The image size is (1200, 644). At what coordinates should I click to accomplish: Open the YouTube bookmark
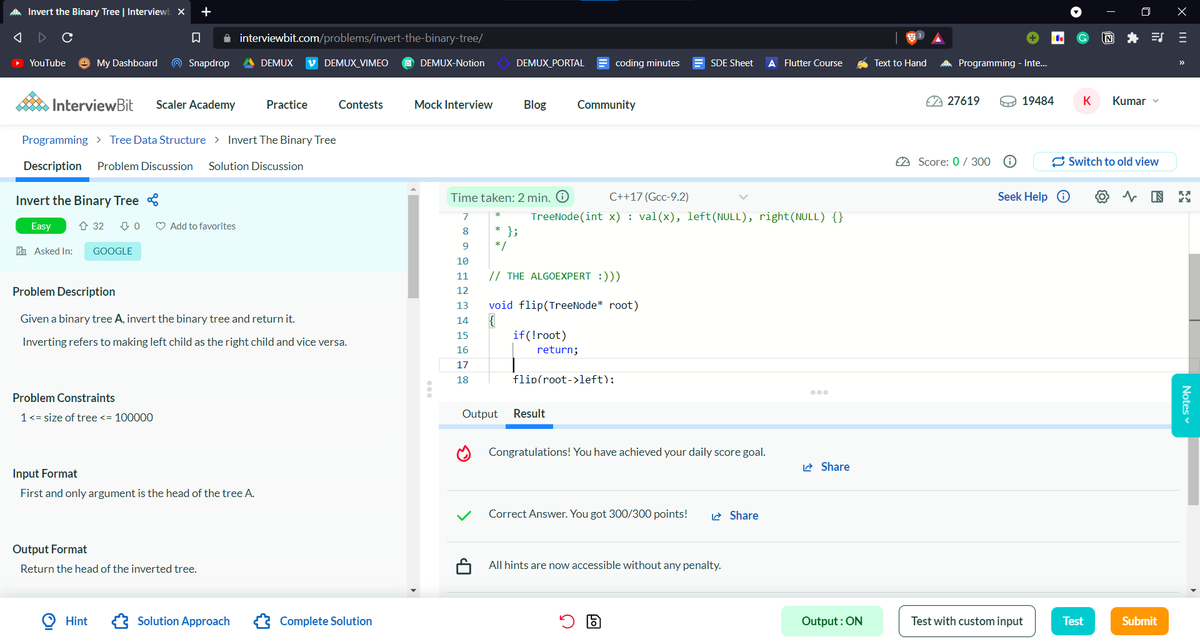coord(38,63)
